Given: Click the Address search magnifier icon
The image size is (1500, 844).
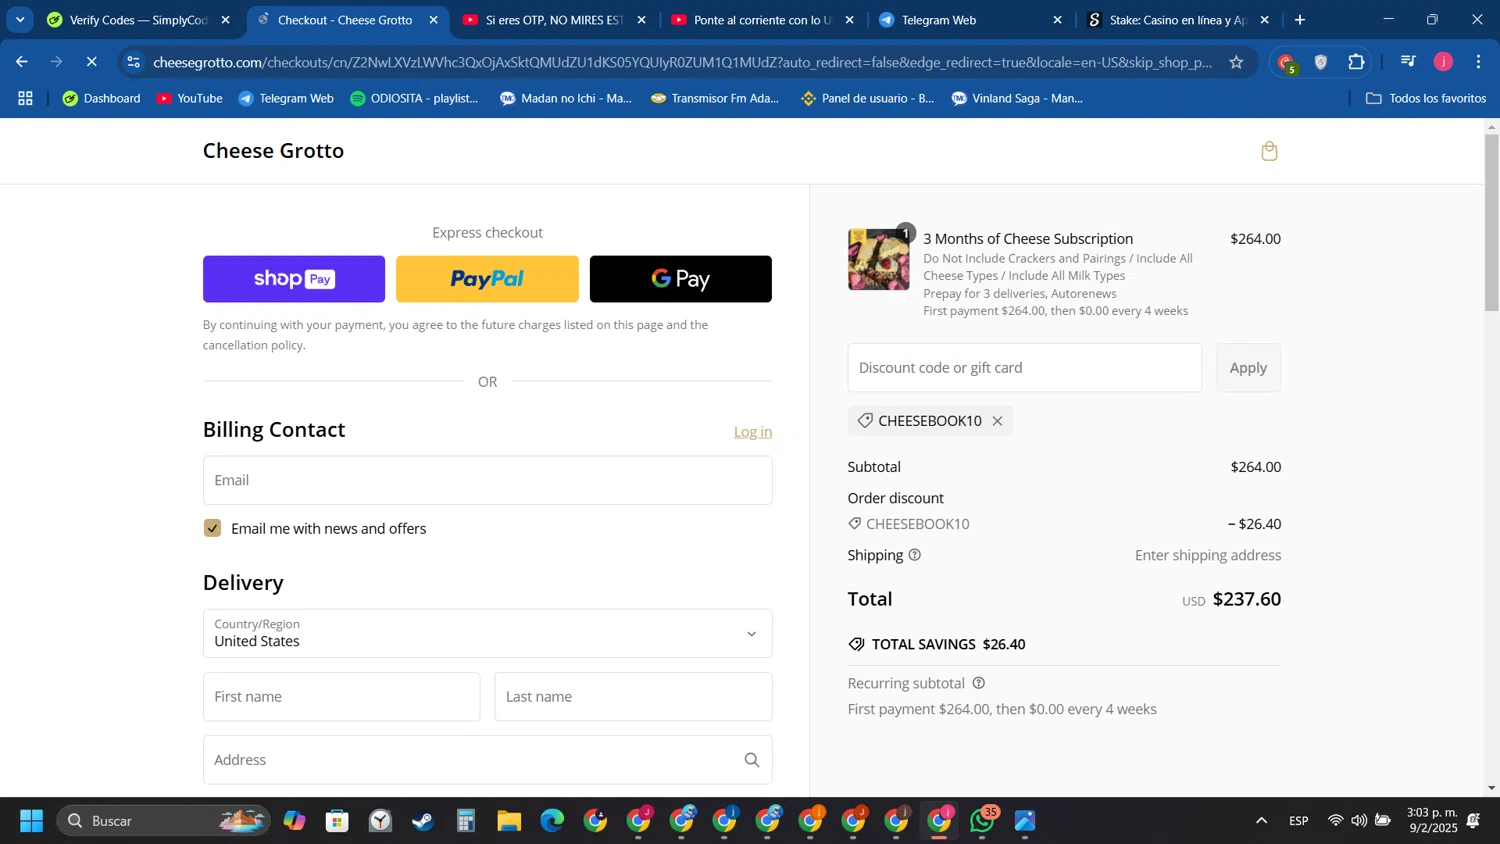Looking at the screenshot, I should pos(752,760).
